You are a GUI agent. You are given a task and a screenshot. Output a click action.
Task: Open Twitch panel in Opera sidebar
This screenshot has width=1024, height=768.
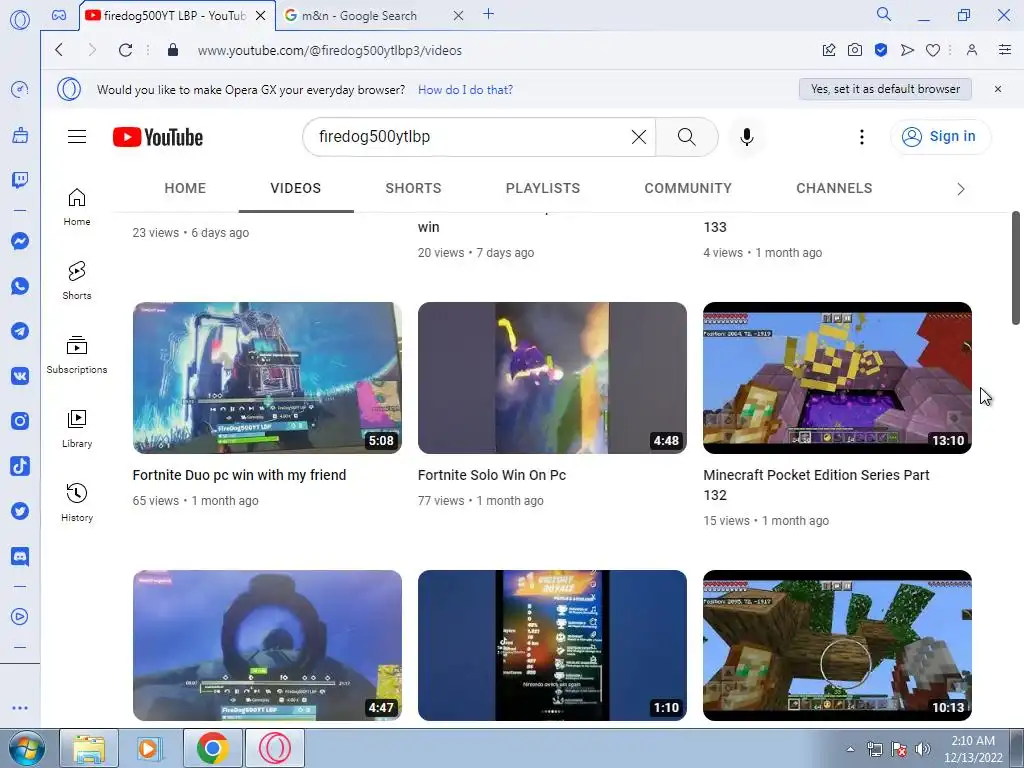click(20, 180)
